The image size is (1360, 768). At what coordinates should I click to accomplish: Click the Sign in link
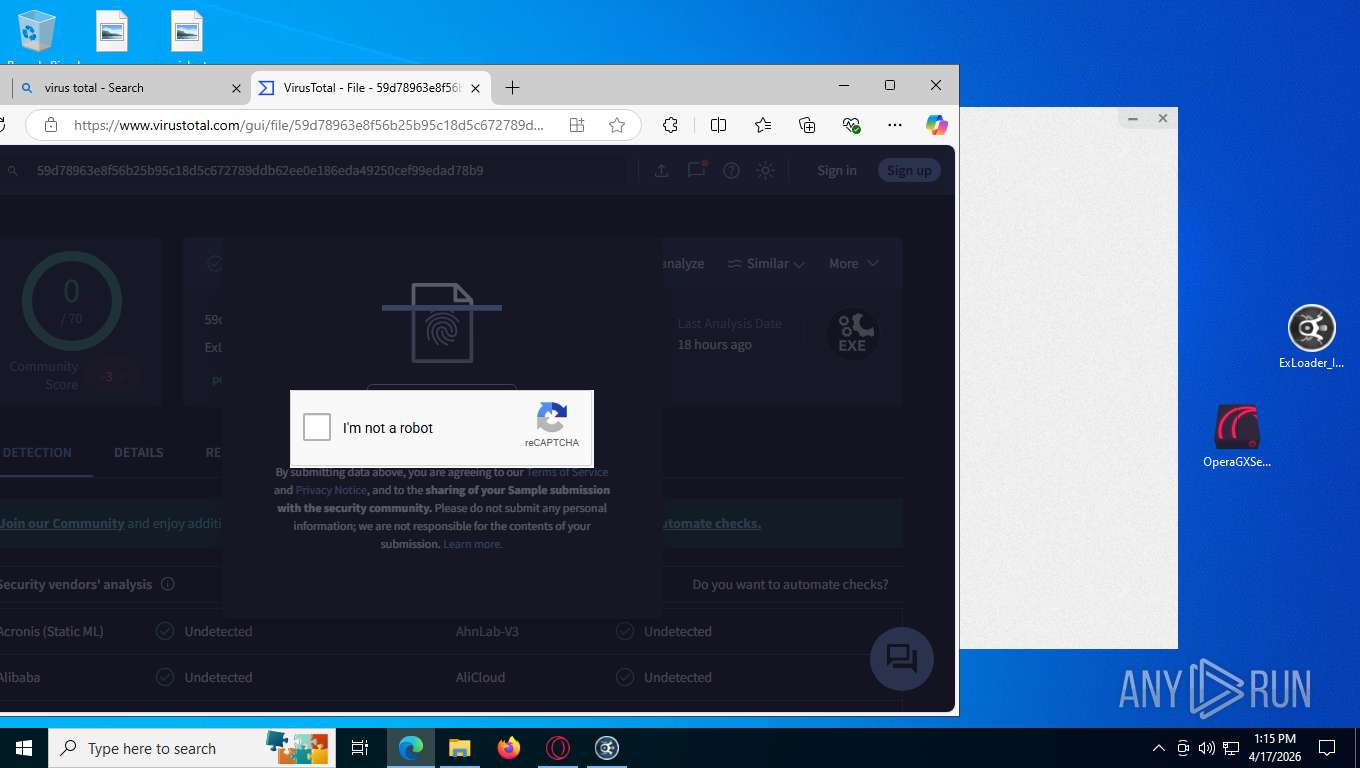click(x=837, y=171)
